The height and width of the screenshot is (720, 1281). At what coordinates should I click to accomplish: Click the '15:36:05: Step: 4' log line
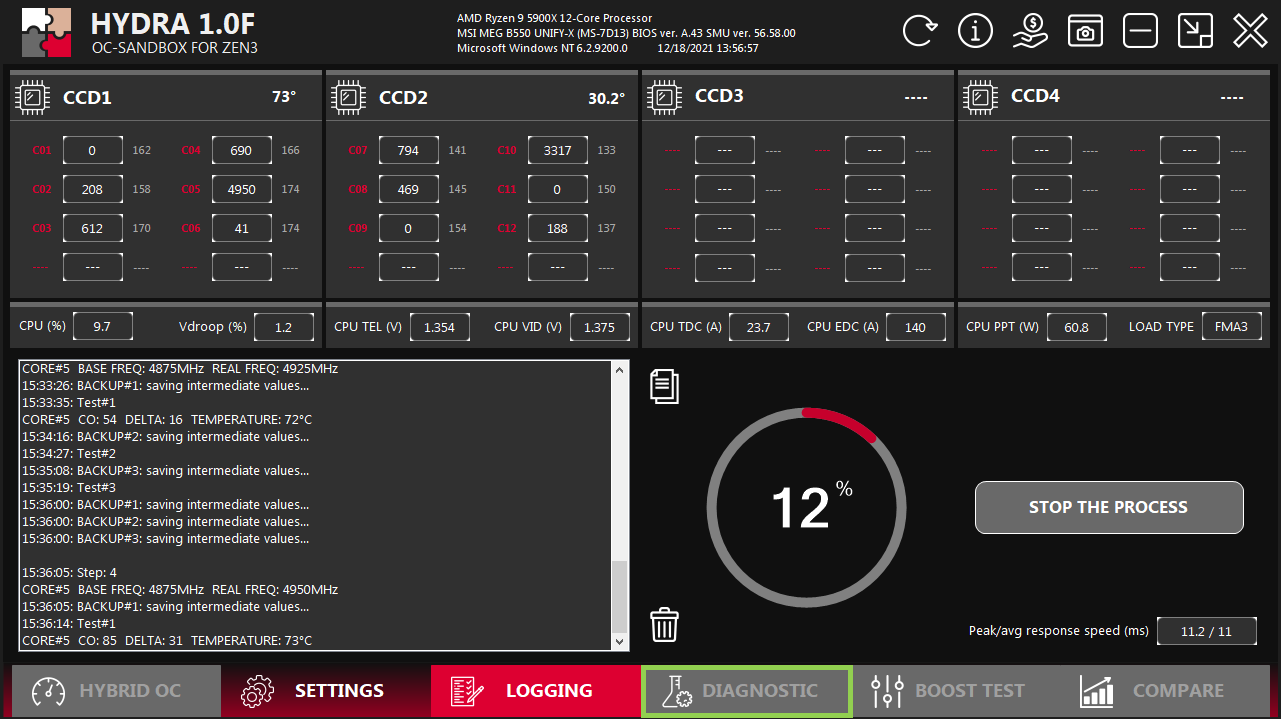click(x=70, y=573)
